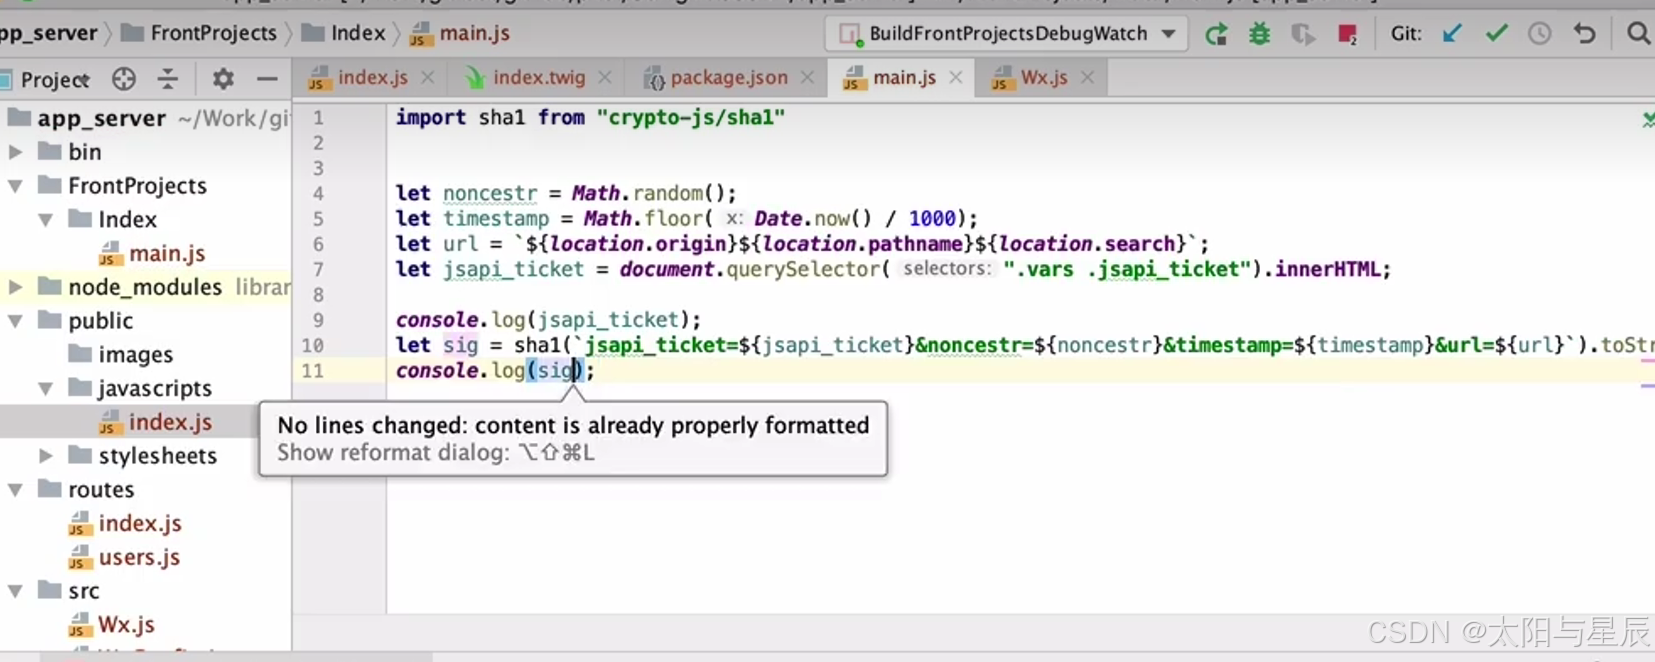This screenshot has height=662, width=1655.
Task: Expand the bin folder
Action: point(15,152)
